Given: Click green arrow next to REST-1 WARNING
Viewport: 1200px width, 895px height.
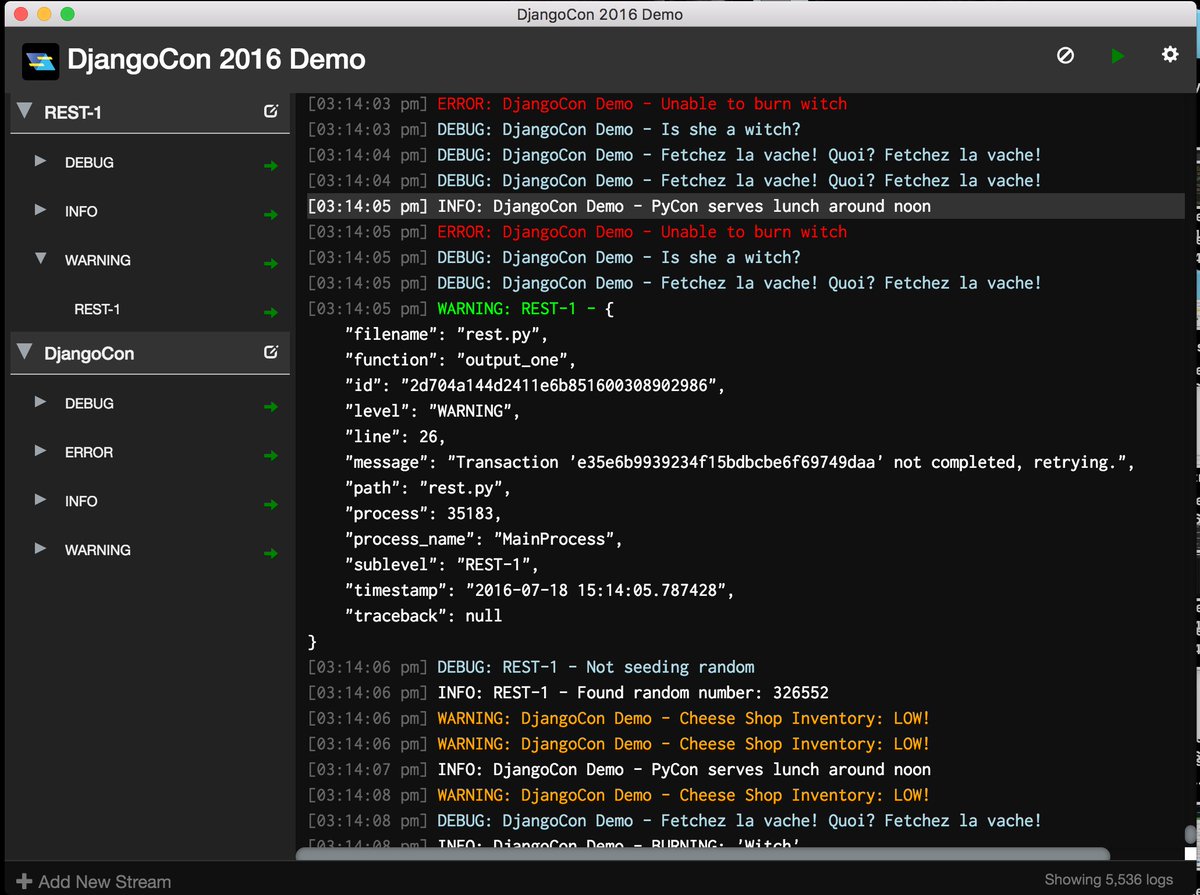Looking at the screenshot, I should coord(270,264).
